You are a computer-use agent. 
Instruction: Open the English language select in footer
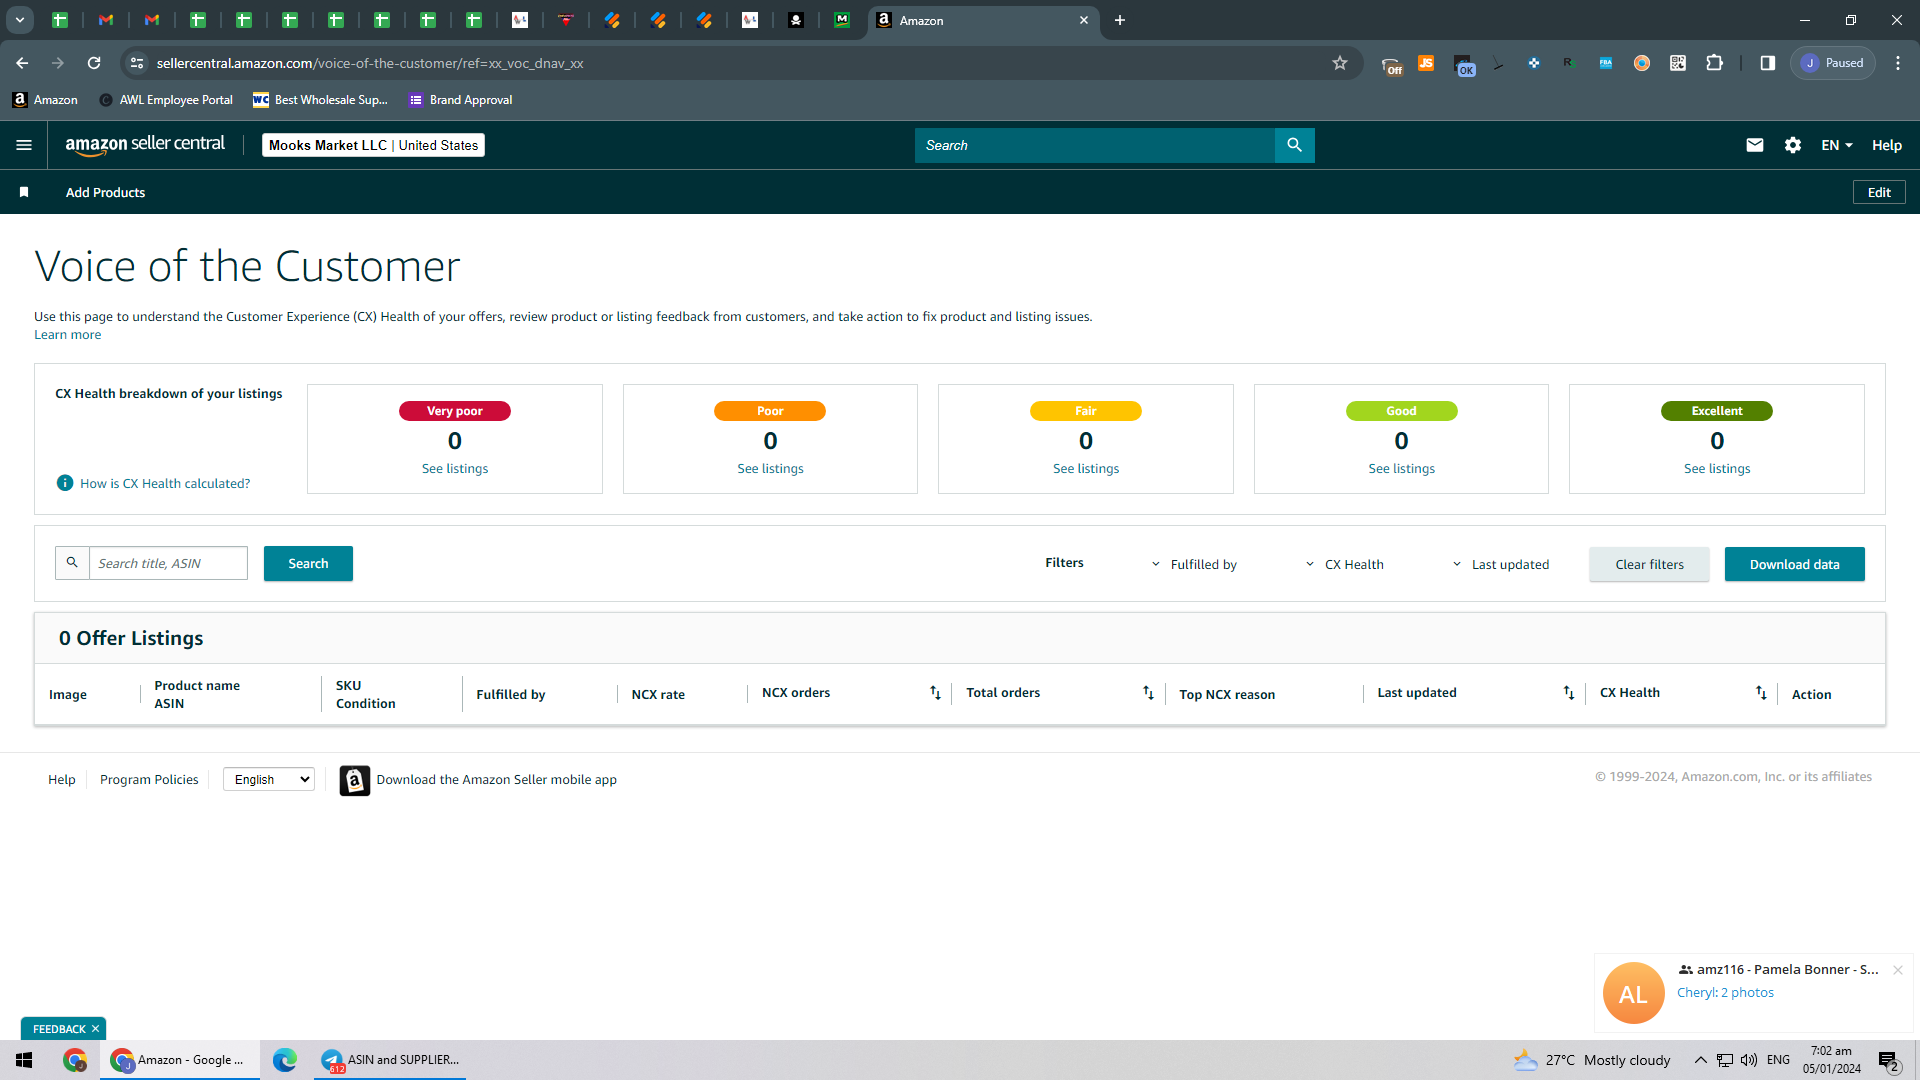[269, 780]
